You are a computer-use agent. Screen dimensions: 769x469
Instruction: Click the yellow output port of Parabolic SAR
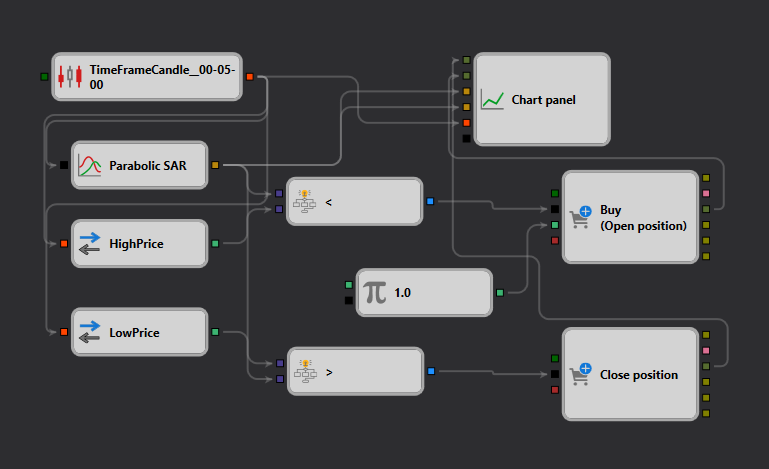215,165
